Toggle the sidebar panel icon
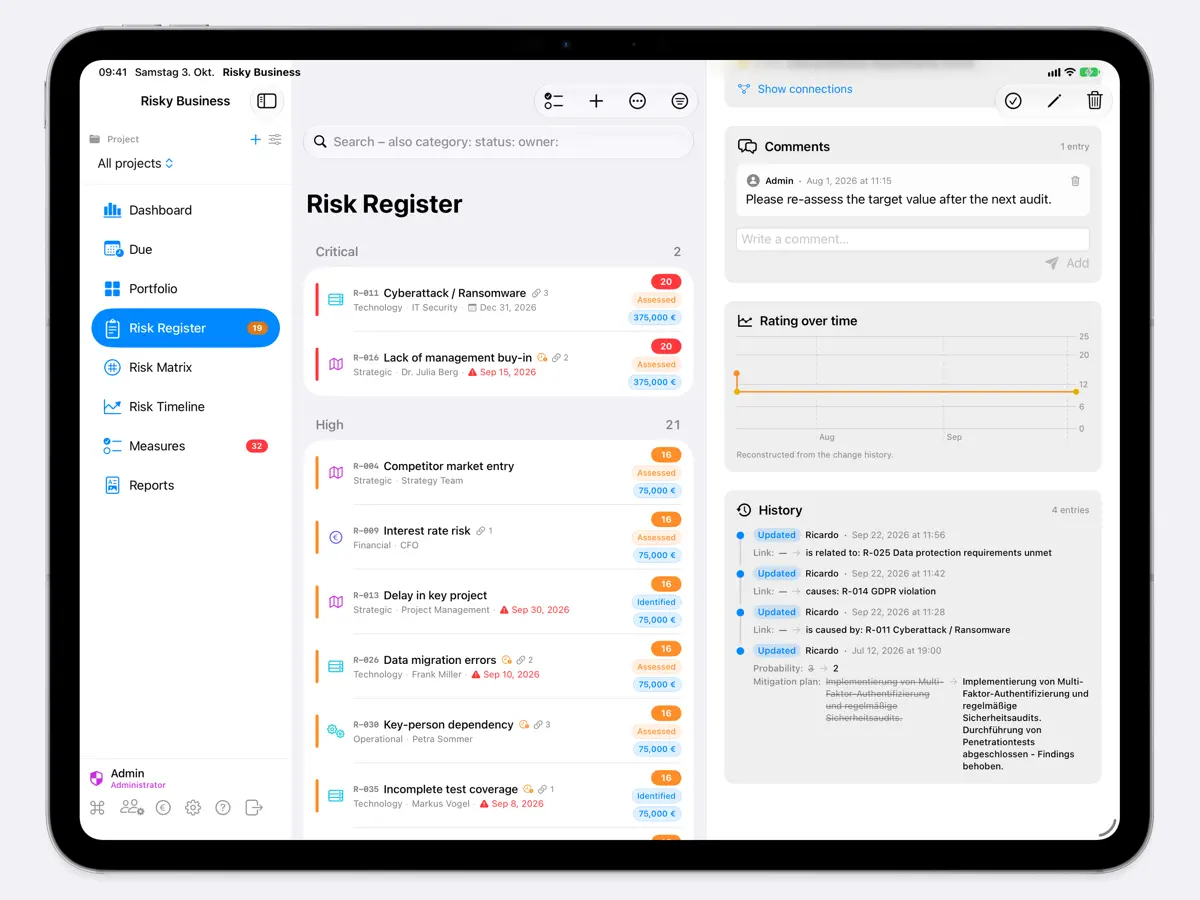The width and height of the screenshot is (1200, 900). [x=266, y=101]
